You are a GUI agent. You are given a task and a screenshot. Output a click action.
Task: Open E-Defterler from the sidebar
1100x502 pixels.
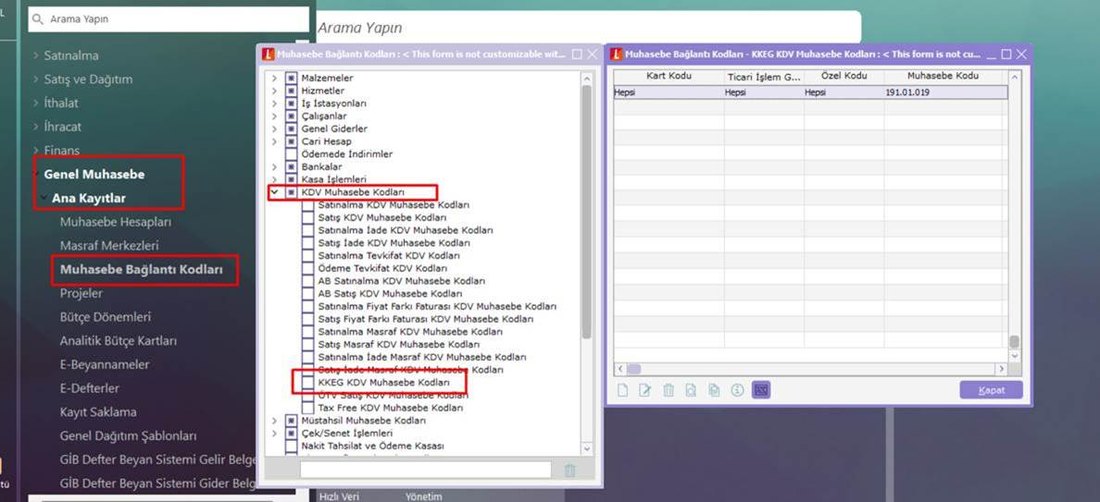(x=90, y=388)
